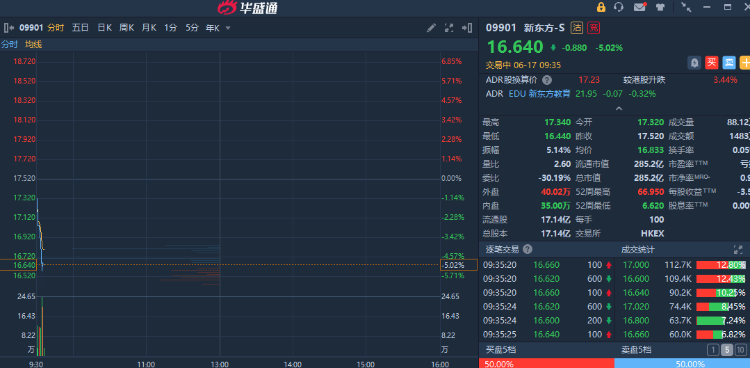
Task: Open the mail messages envelope icon
Action: click(x=640, y=7)
